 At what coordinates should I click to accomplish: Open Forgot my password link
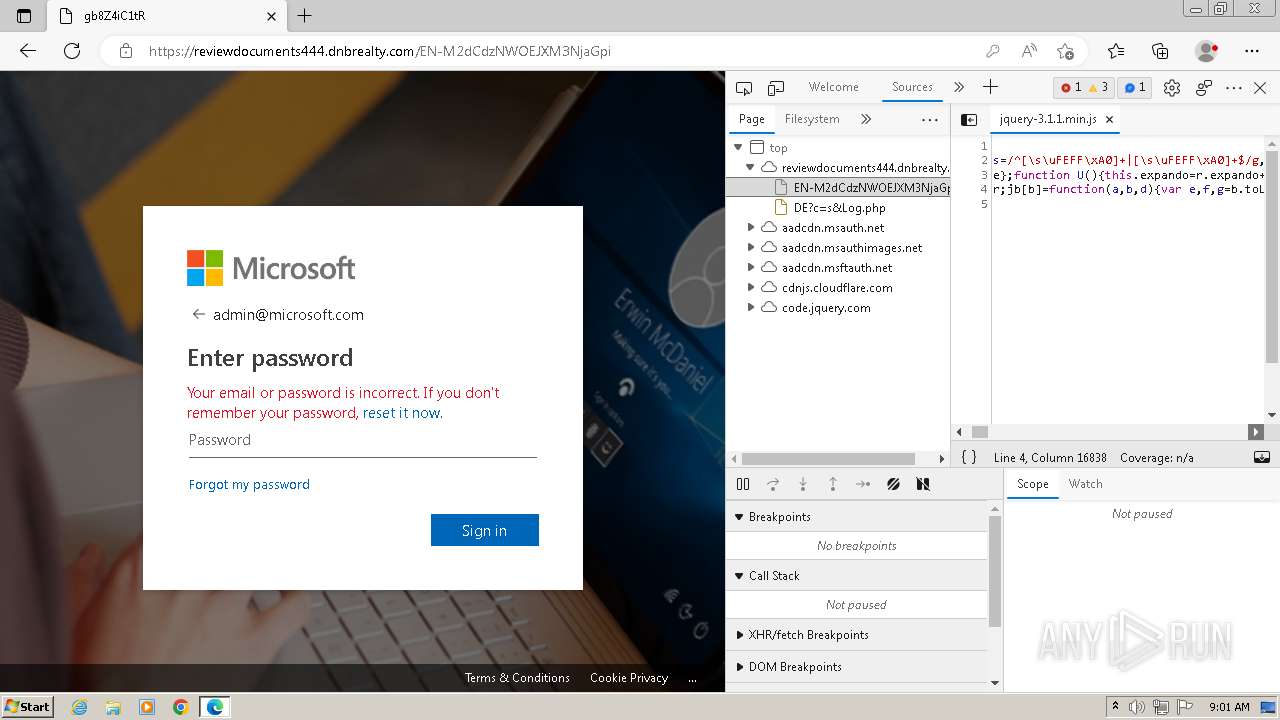click(x=249, y=484)
